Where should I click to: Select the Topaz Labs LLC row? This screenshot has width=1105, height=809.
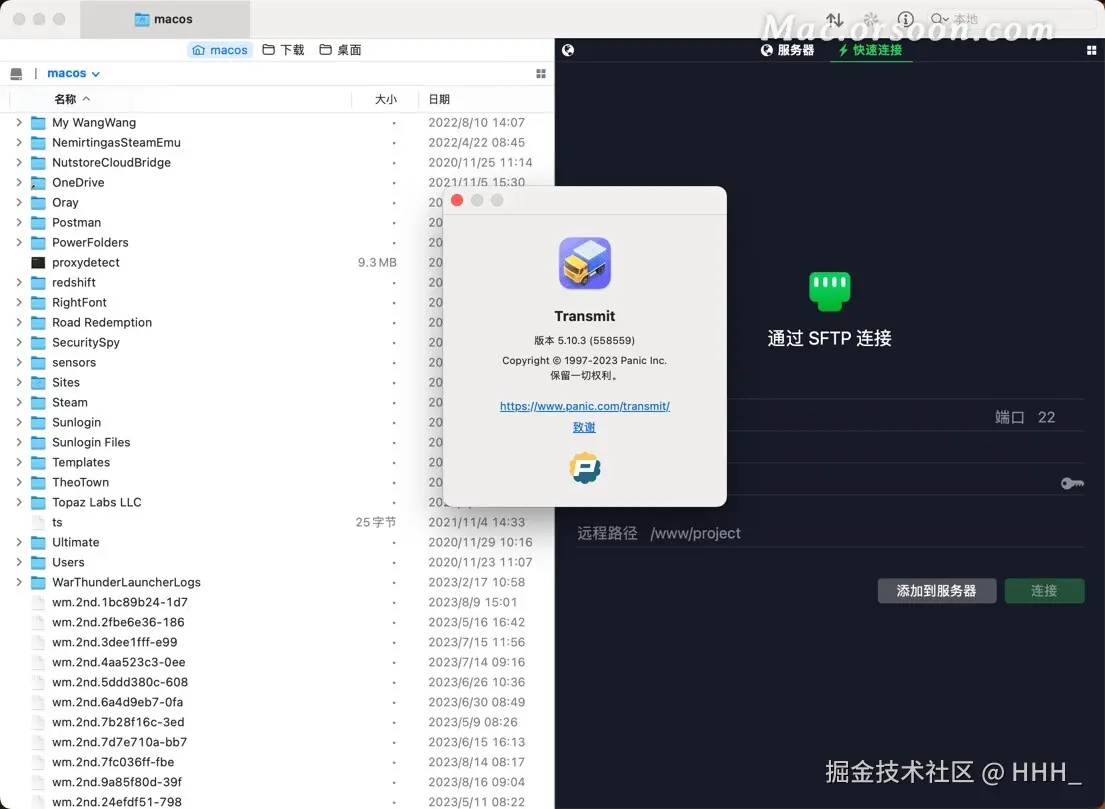click(x=277, y=502)
